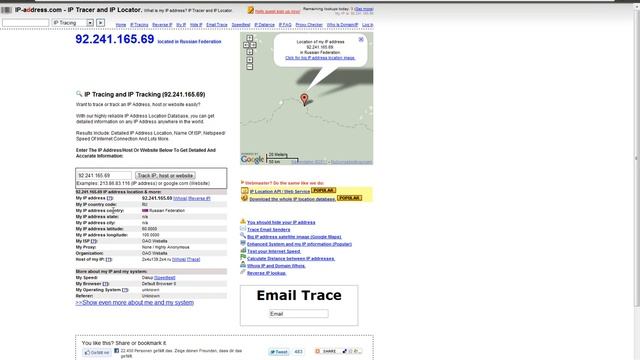The image size is (640, 360).
Task: Click the icon beside Download whole IP database
Action: [244, 198]
